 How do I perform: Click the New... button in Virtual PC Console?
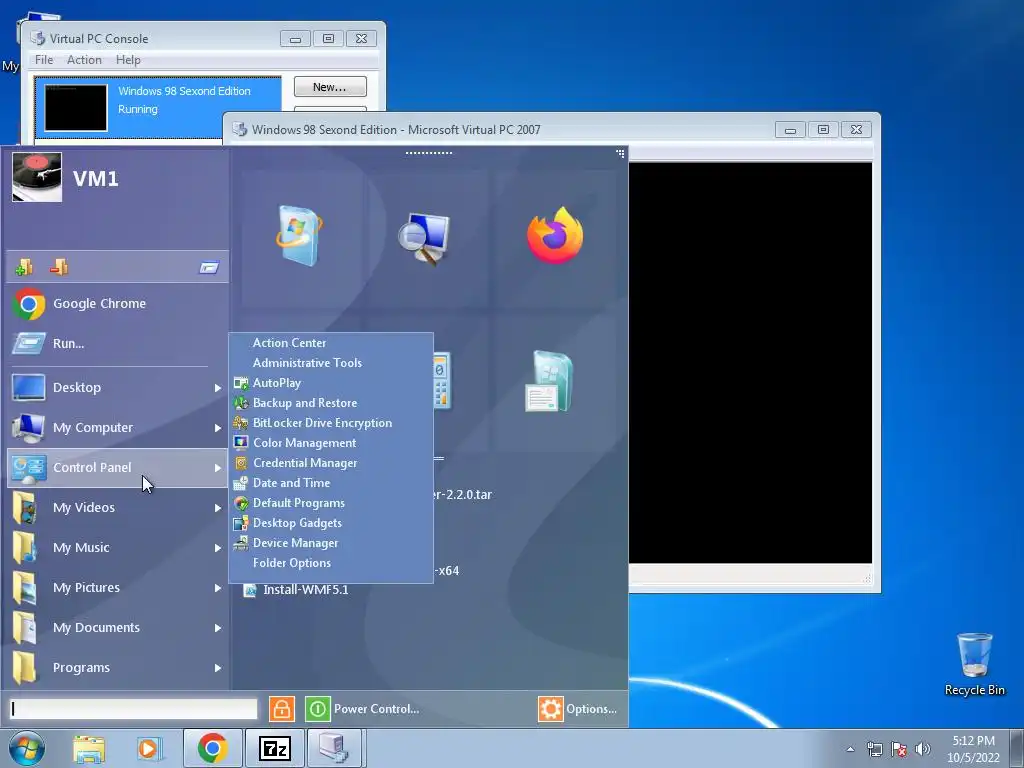[330, 87]
